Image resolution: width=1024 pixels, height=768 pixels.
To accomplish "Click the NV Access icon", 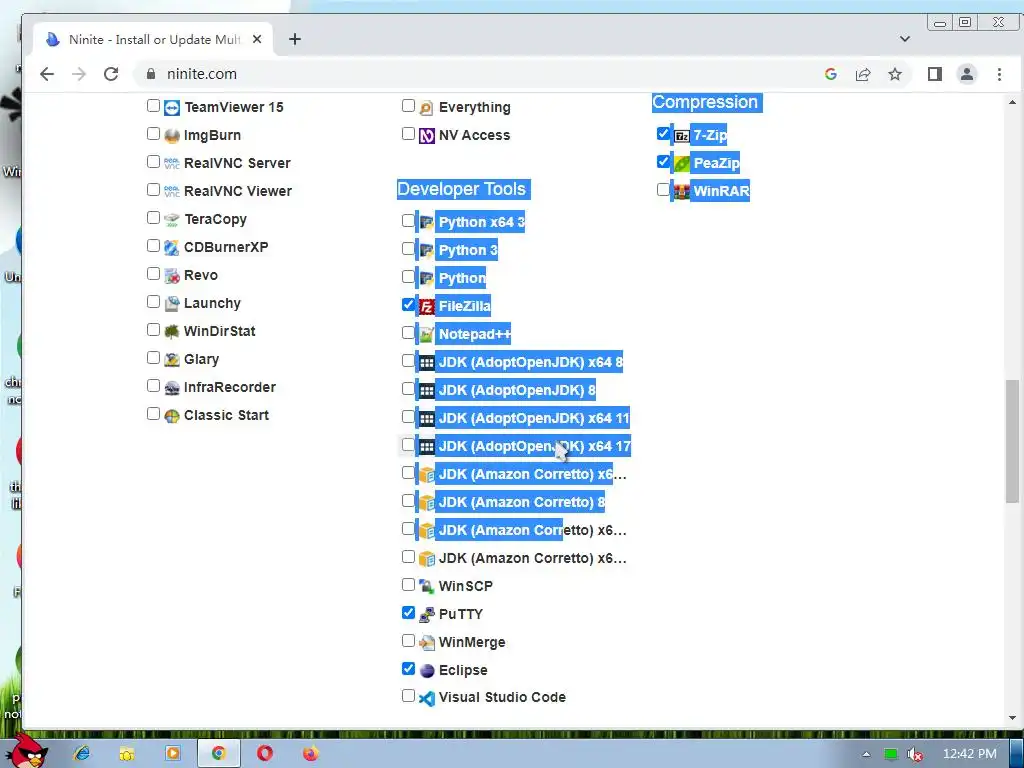I will (x=426, y=136).
